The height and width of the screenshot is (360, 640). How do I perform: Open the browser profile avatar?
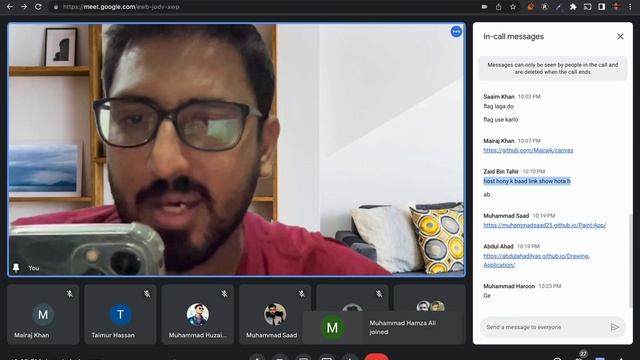[616, 7]
